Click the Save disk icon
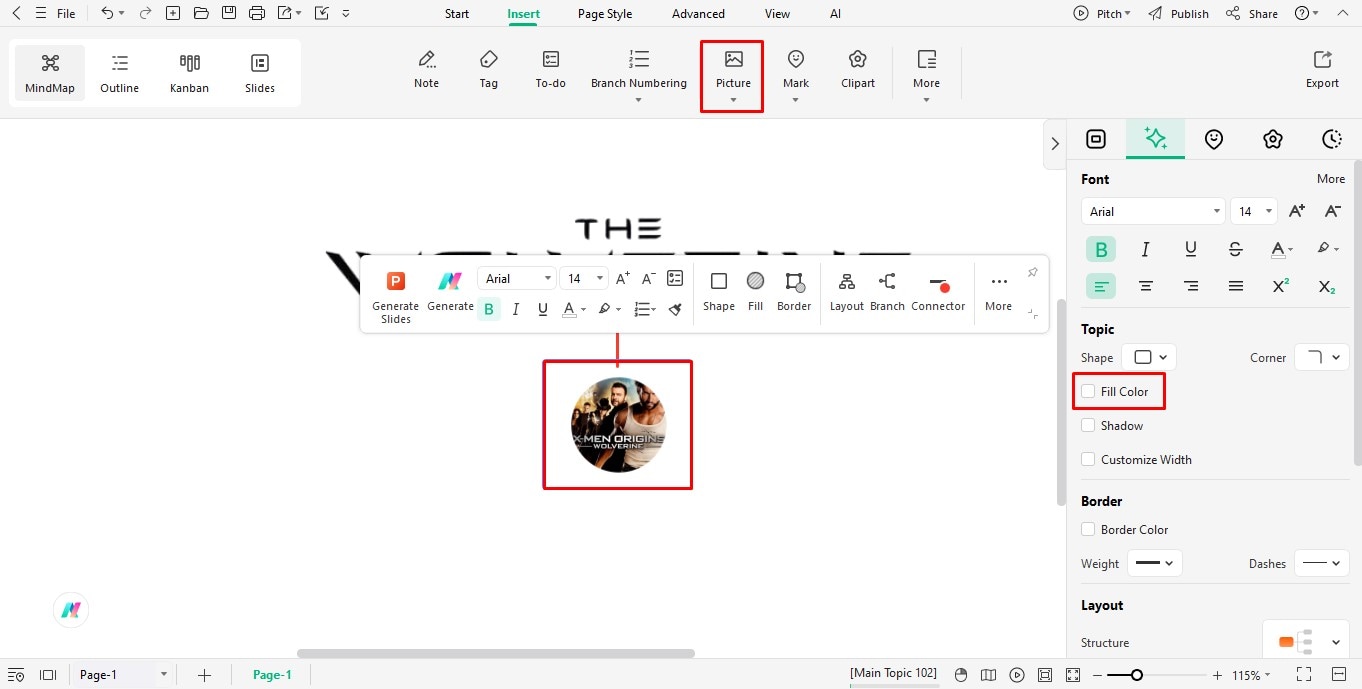Screen dimensions: 1362x689 [x=229, y=13]
